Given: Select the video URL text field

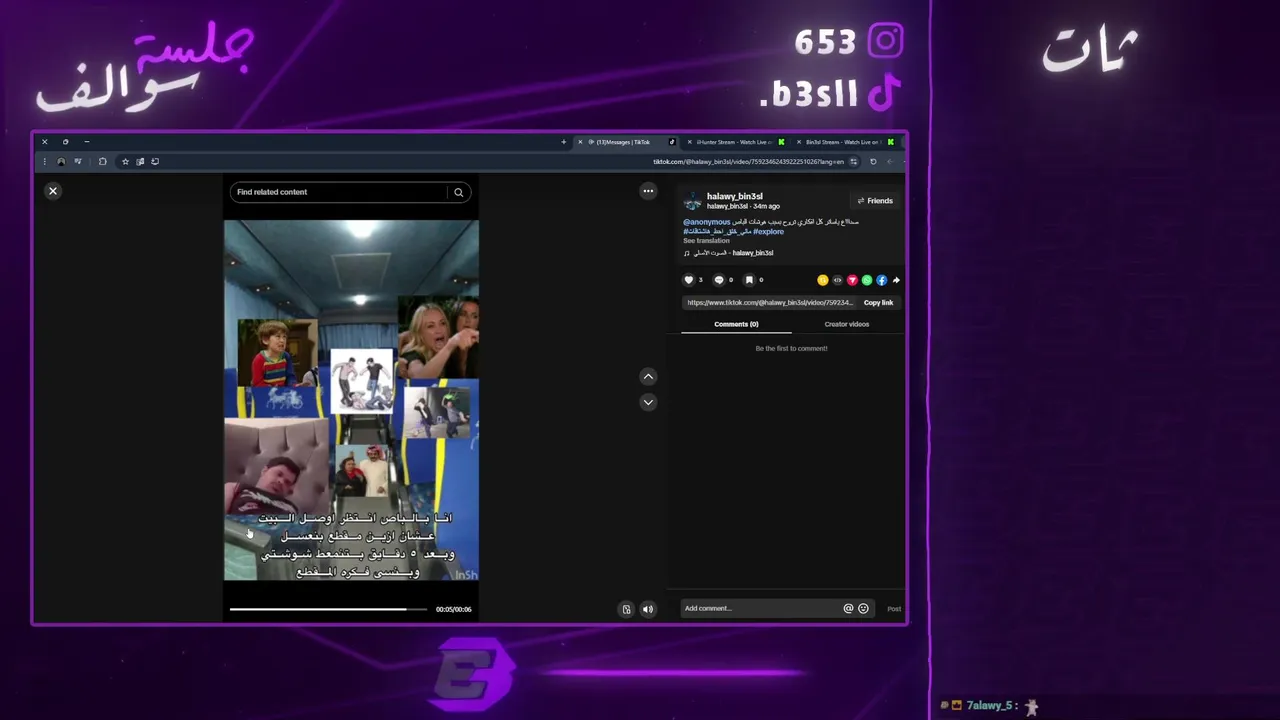Looking at the screenshot, I should coord(770,303).
